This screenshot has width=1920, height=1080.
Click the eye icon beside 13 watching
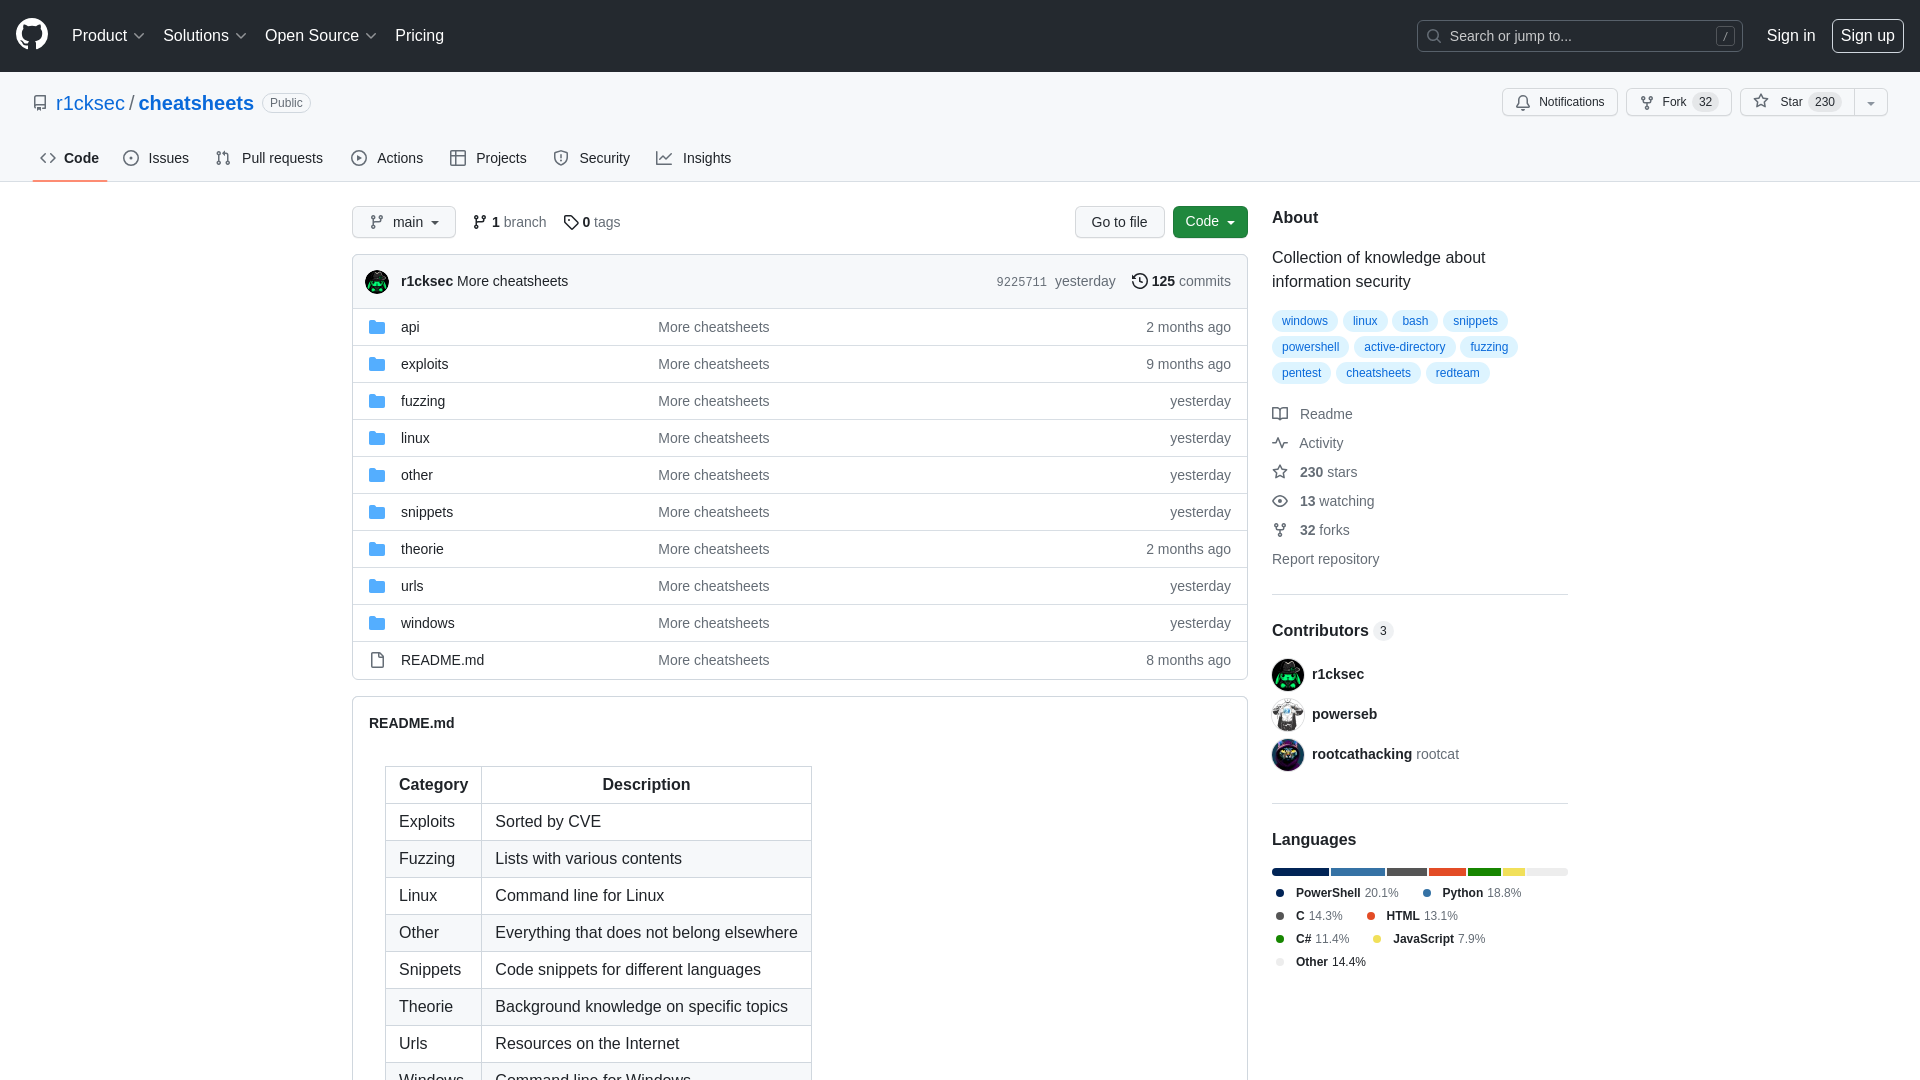click(x=1280, y=501)
